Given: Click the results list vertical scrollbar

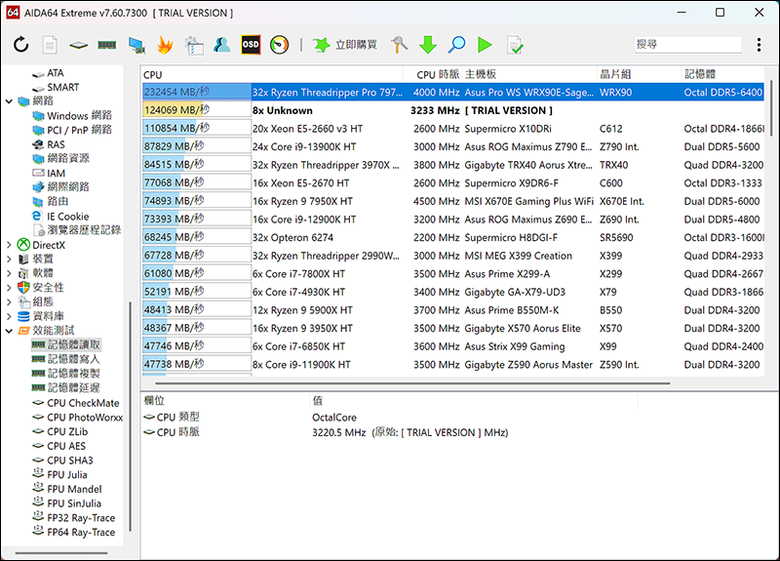Looking at the screenshot, I should [x=772, y=108].
